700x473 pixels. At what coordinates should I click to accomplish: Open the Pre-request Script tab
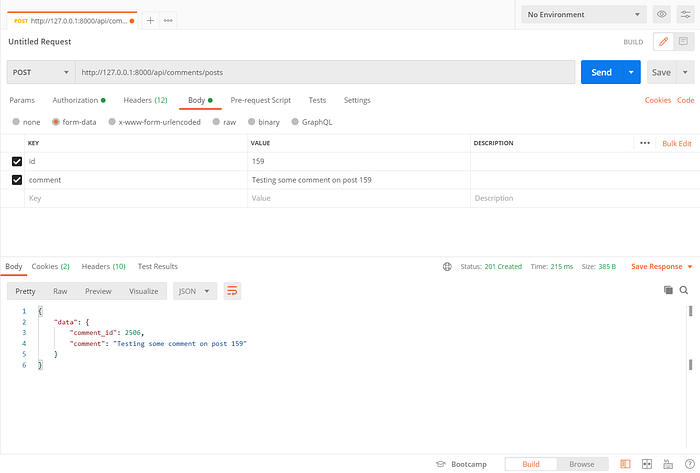(x=260, y=100)
